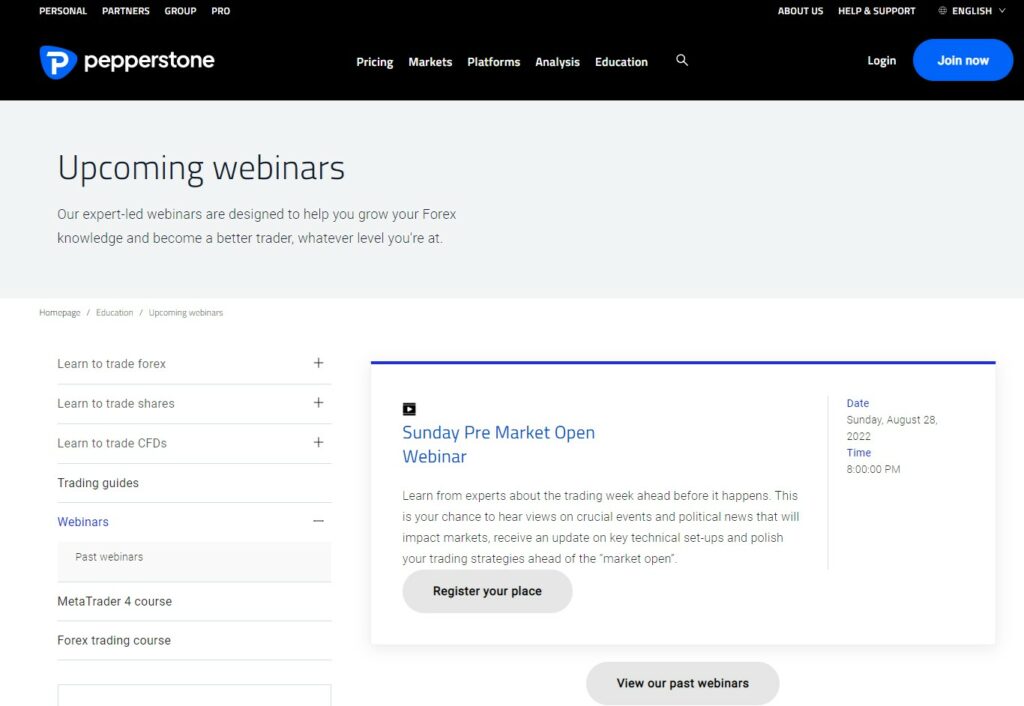Click the Pepperstone logo icon
This screenshot has width=1024, height=706.
[x=58, y=62]
